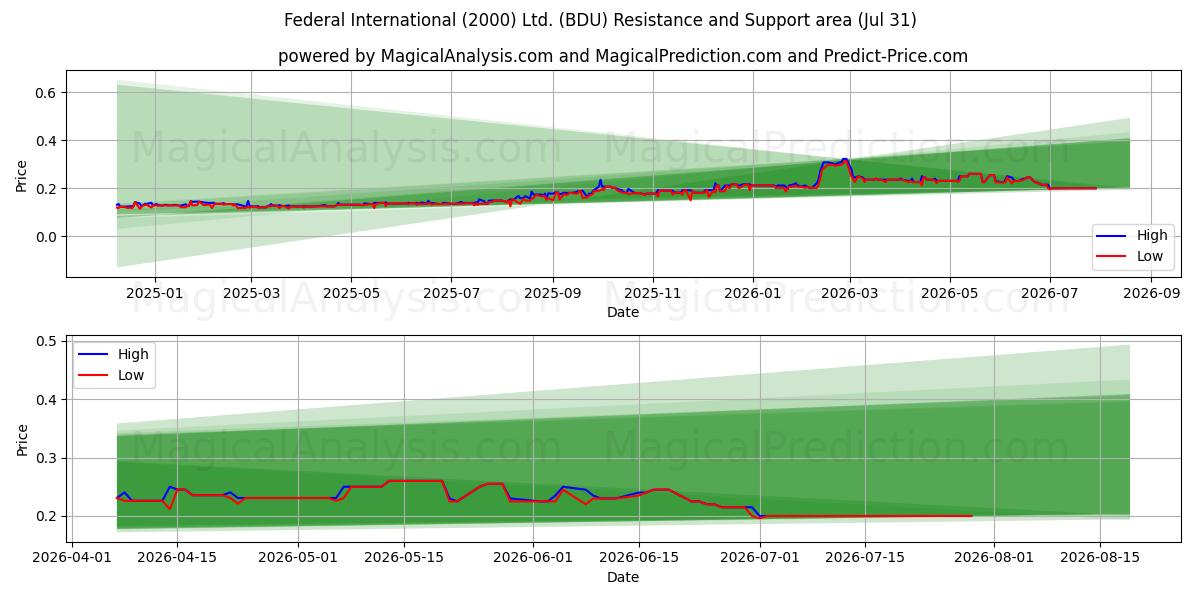Click the '2026-08-01' label on bottom chart
This screenshot has height=600, width=1200.
(x=994, y=559)
